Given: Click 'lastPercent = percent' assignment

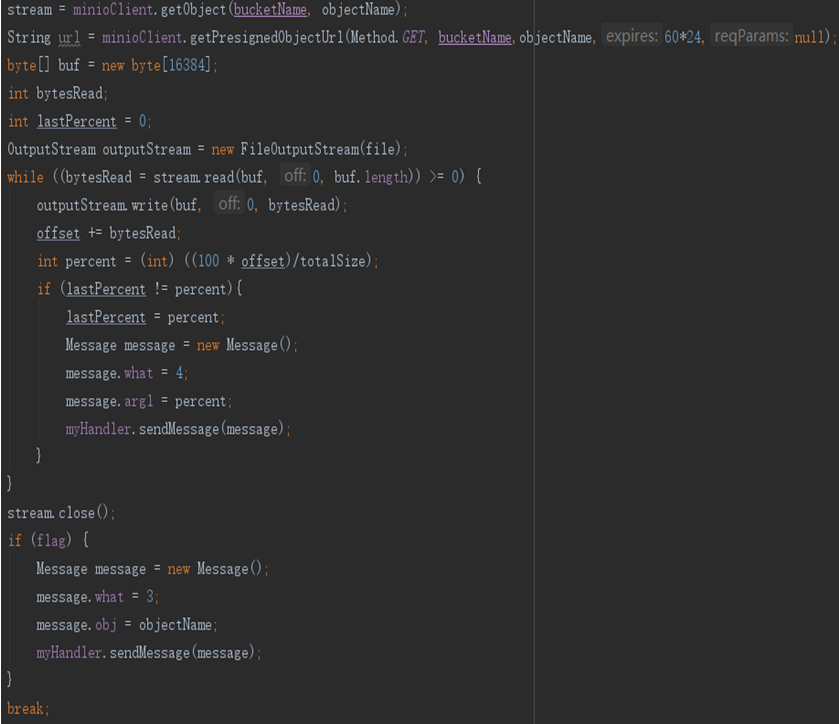Looking at the screenshot, I should (x=145, y=317).
